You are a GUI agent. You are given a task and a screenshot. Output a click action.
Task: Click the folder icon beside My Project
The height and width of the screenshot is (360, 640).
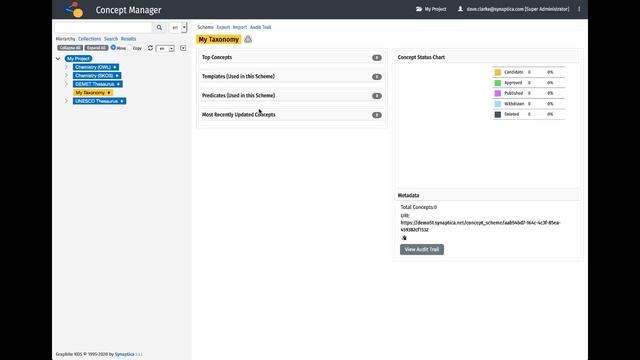(x=419, y=9)
